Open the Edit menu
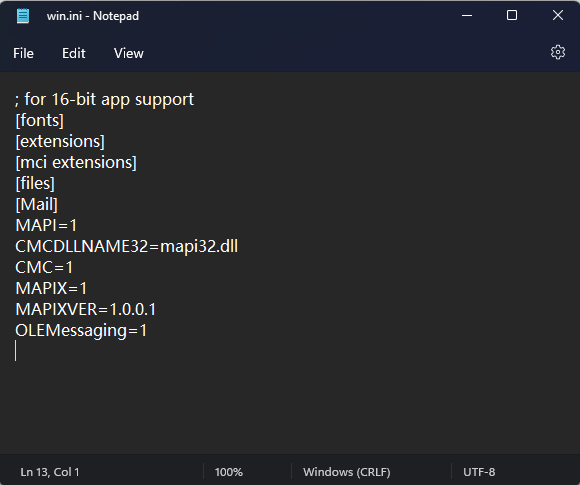Screen dimensions: 580x485 74,53
